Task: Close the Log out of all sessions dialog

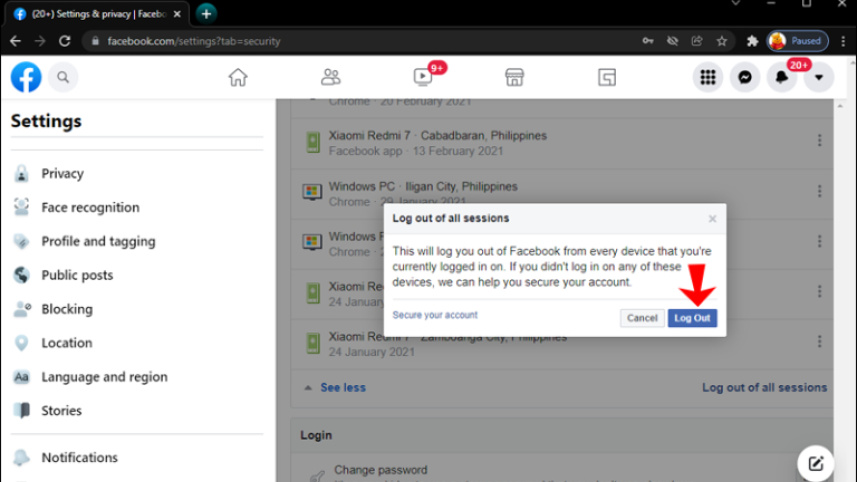Action: click(712, 219)
